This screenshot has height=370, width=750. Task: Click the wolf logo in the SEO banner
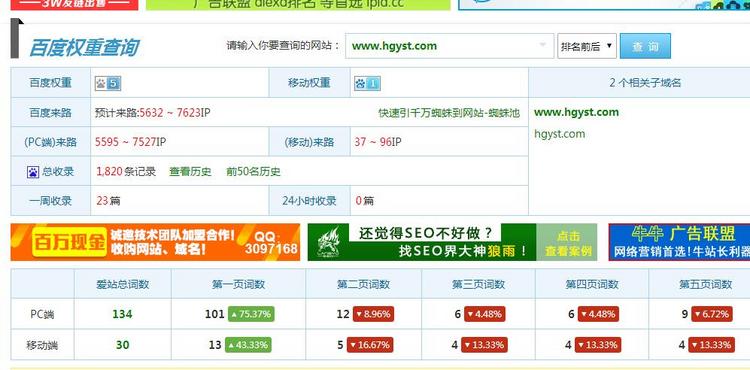[329, 242]
